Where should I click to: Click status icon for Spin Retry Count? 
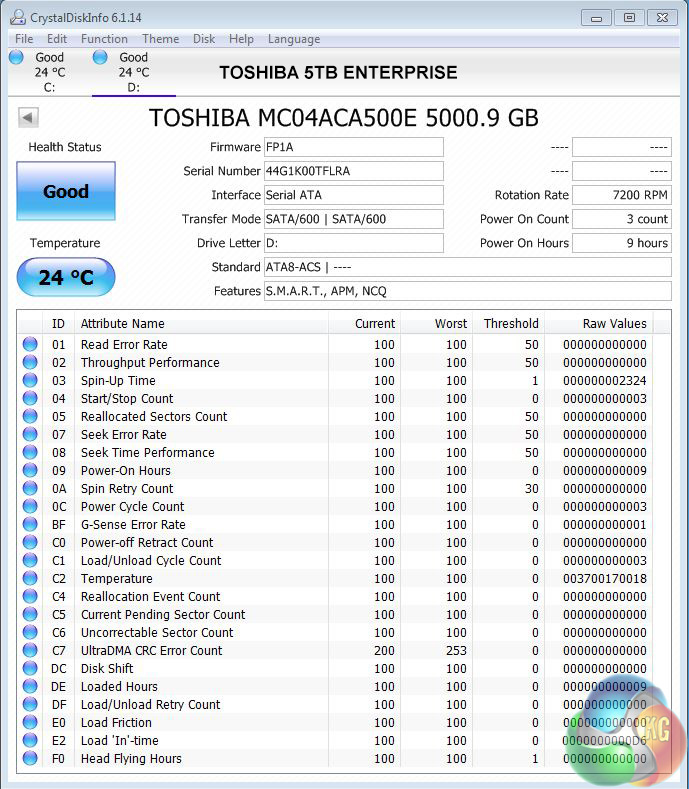coord(30,488)
